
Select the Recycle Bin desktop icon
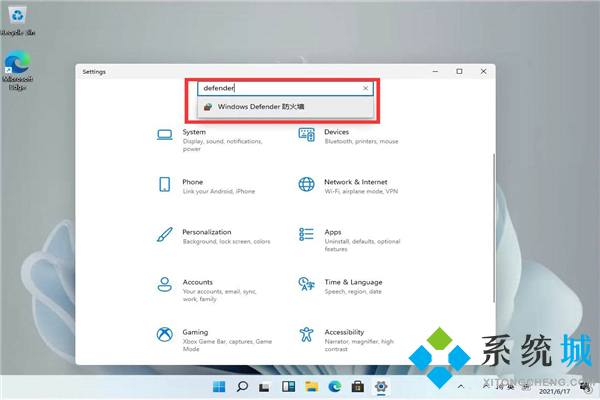click(x=18, y=20)
